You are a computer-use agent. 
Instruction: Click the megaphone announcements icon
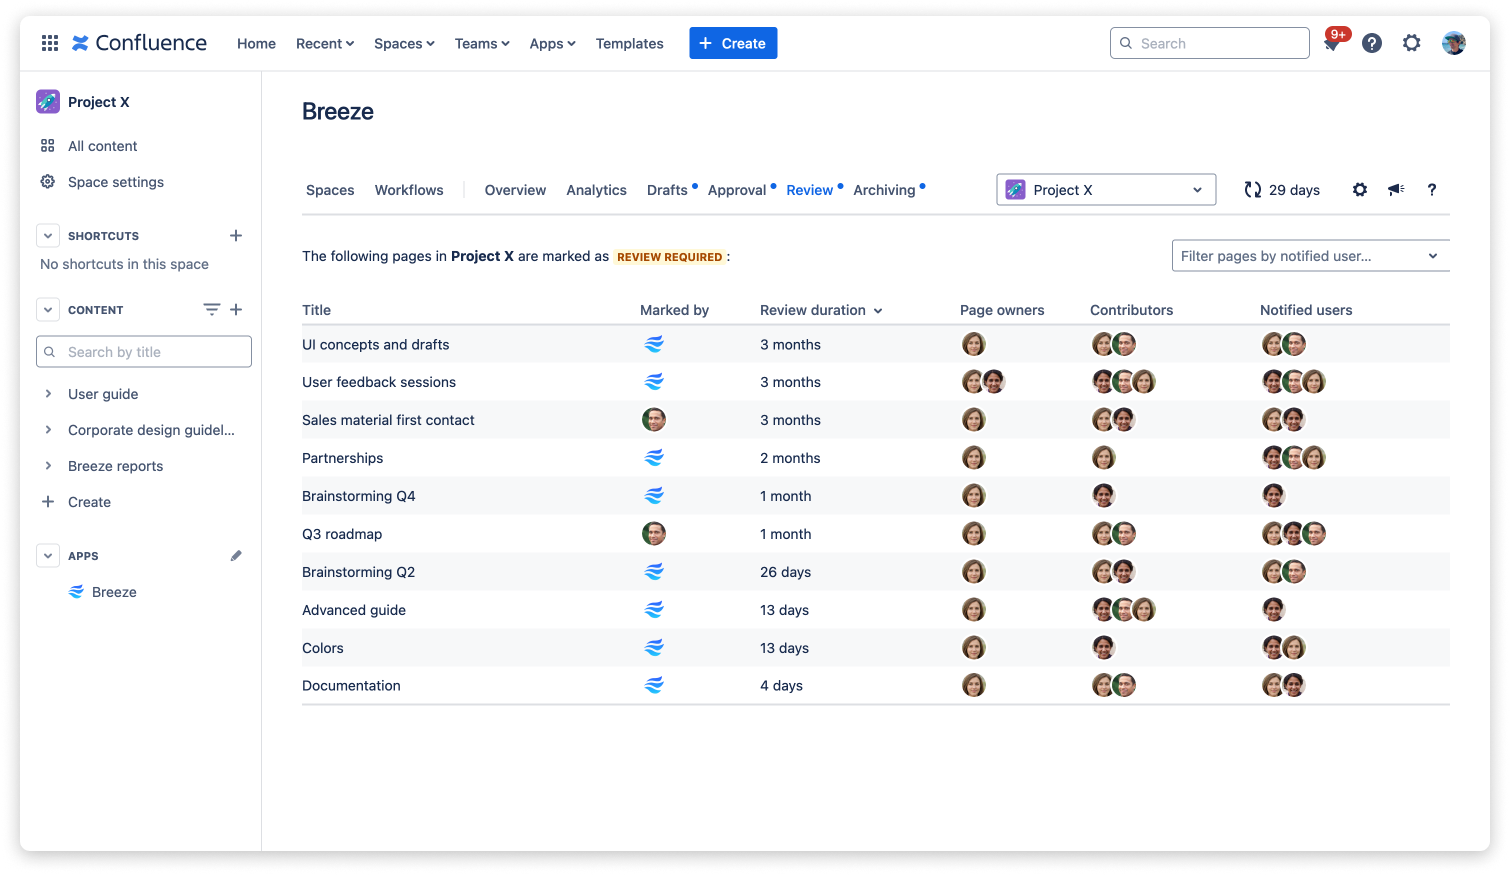(x=1396, y=190)
